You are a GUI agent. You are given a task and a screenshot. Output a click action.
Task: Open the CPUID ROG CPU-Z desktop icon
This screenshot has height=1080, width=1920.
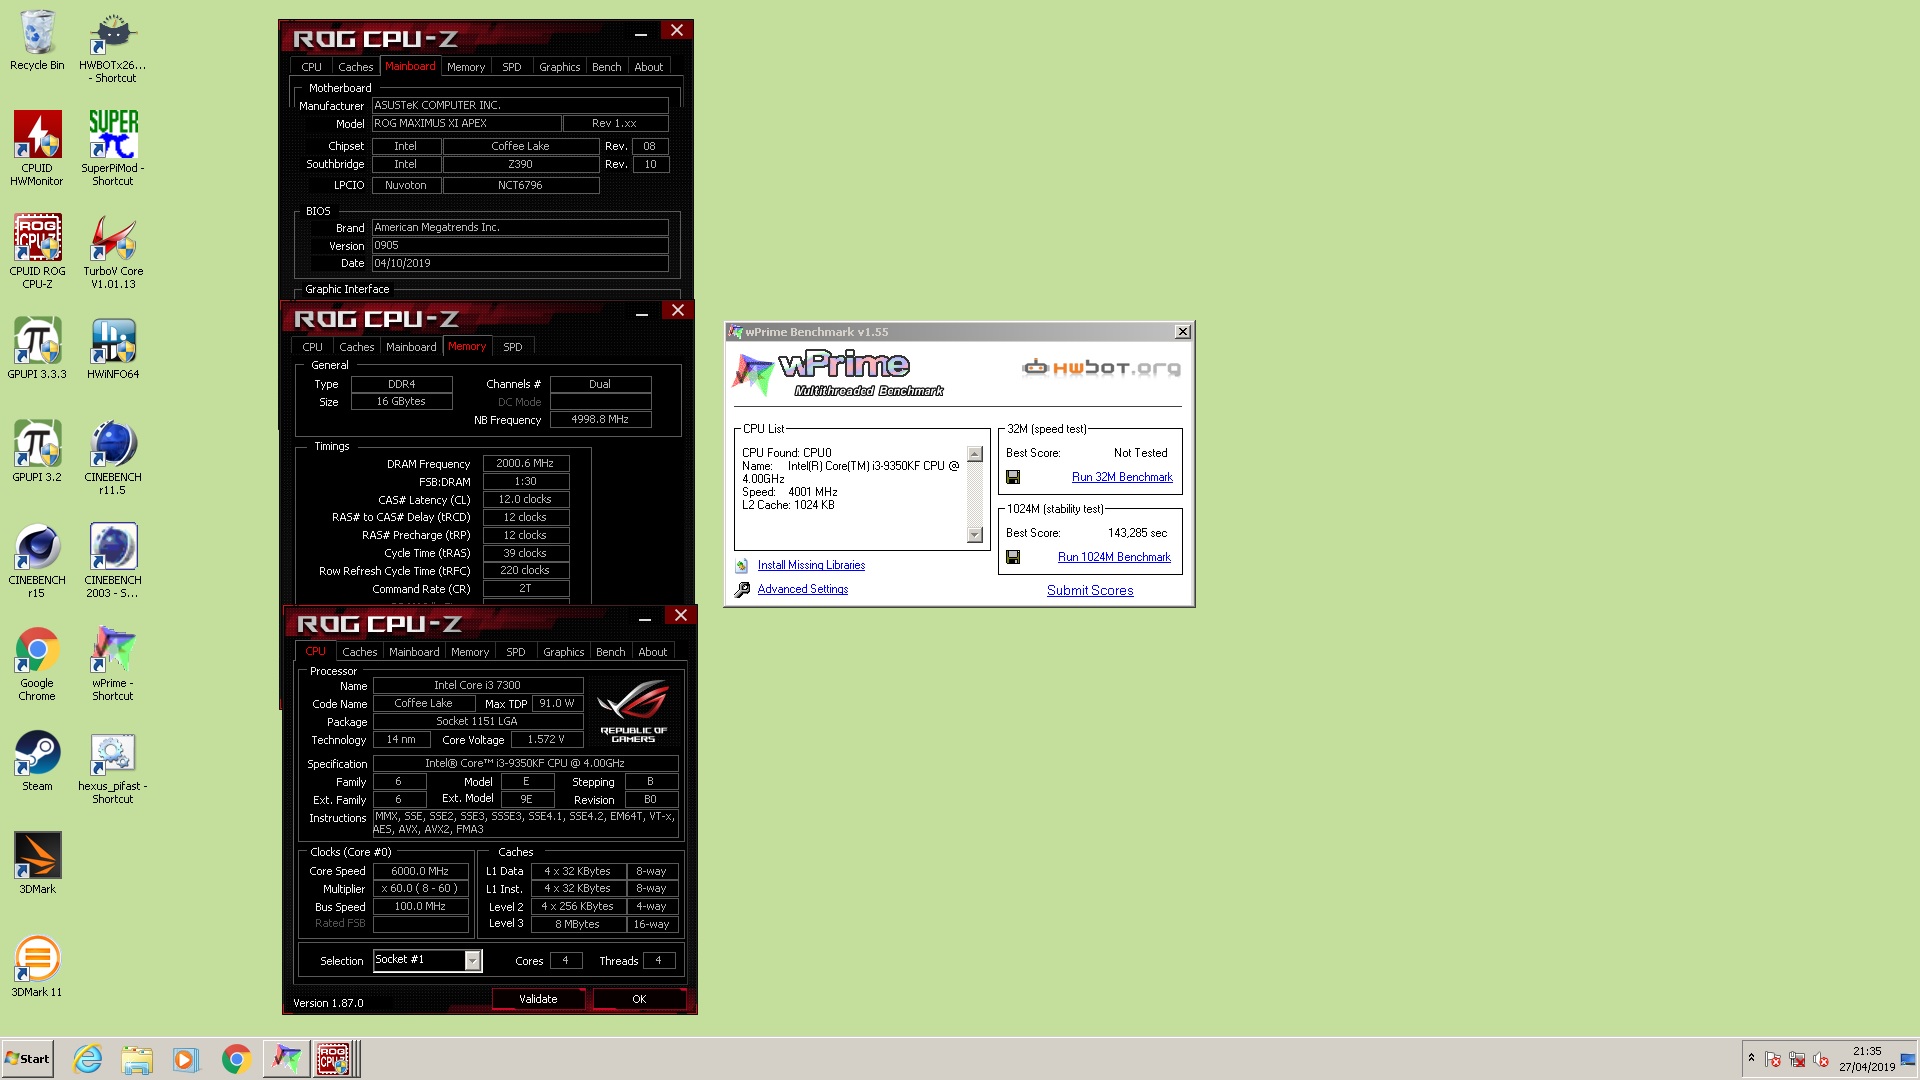37,251
